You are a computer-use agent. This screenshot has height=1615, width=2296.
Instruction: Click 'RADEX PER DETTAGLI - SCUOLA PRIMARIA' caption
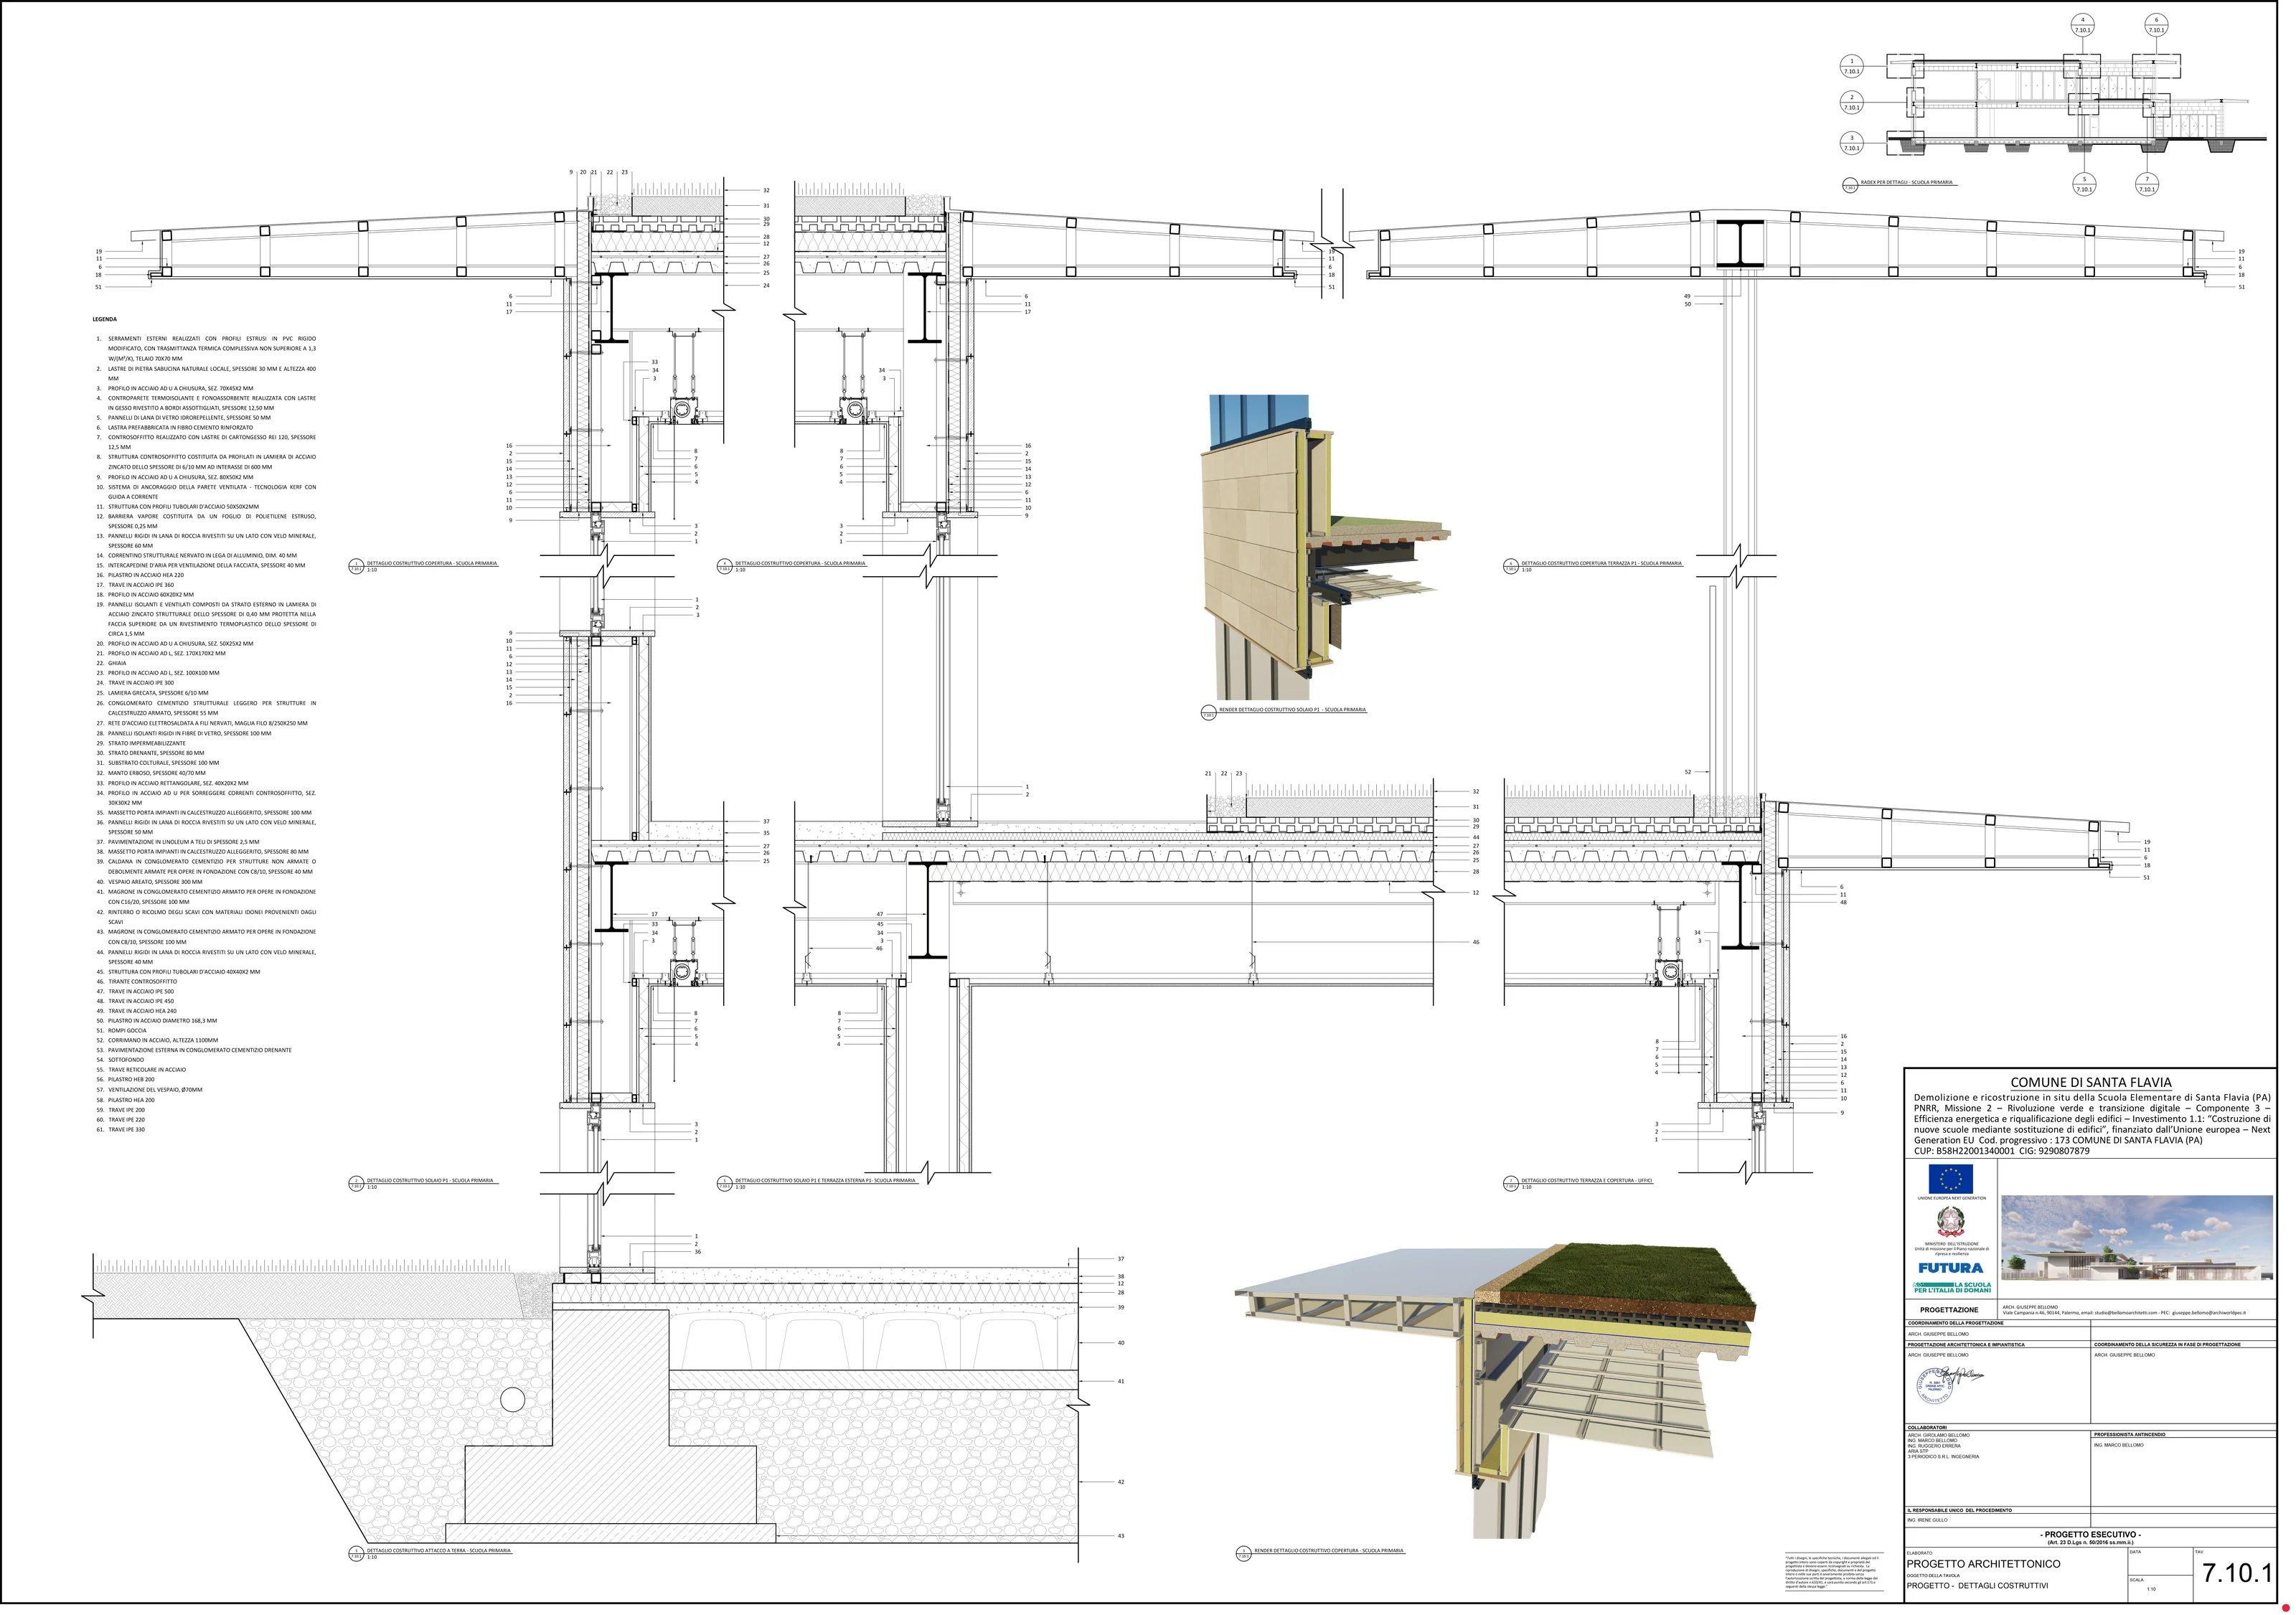[1907, 183]
